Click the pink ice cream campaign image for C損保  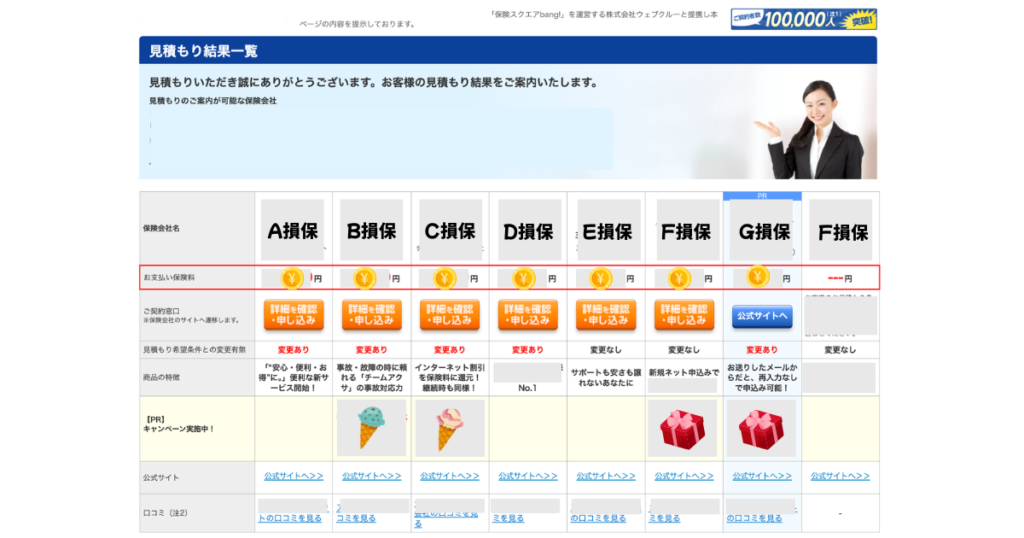coord(449,428)
